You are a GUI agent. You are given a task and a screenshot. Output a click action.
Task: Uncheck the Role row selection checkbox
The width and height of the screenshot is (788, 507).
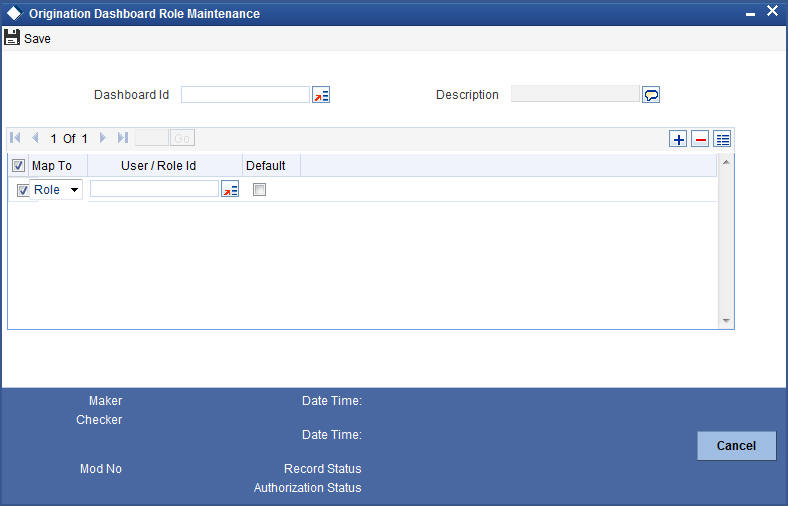pos(23,190)
